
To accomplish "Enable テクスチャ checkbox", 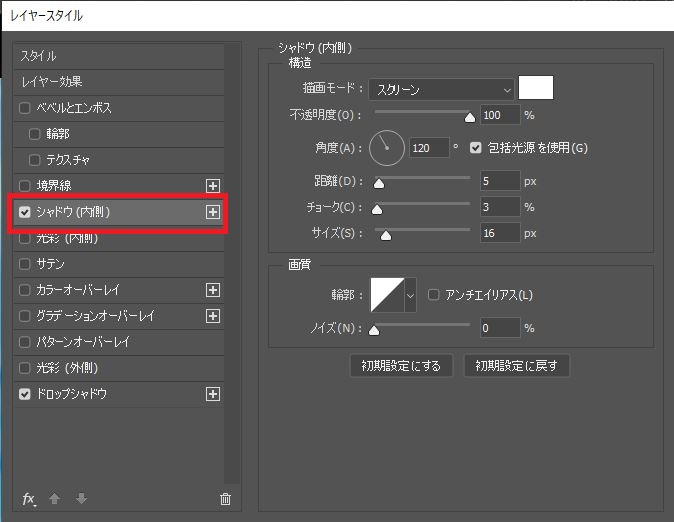I will click(34, 160).
